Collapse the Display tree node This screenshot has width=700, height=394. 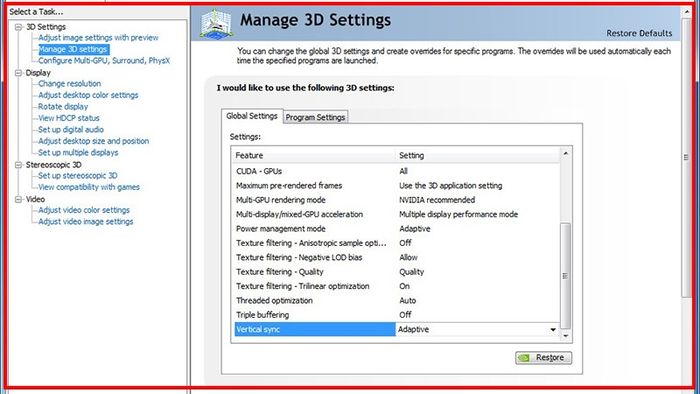18,73
